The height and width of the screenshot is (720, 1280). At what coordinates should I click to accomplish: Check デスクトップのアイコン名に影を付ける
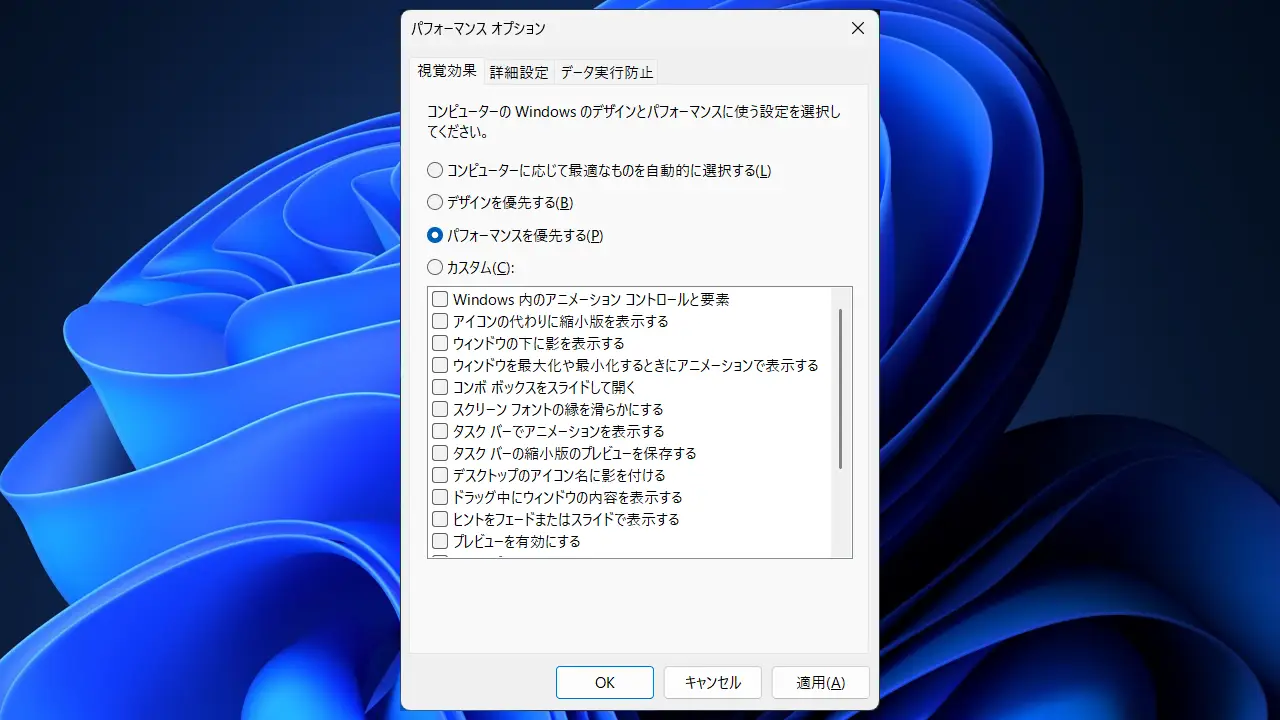point(440,475)
